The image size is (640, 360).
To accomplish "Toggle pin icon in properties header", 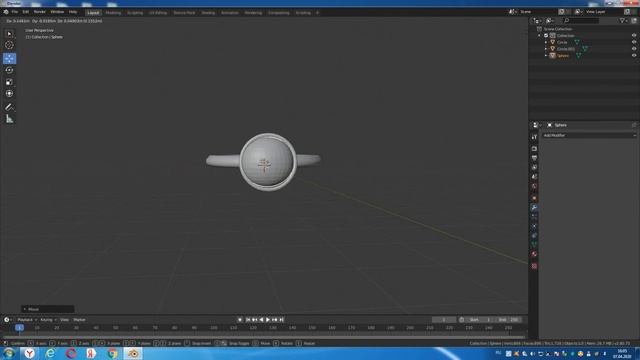I will [634, 125].
